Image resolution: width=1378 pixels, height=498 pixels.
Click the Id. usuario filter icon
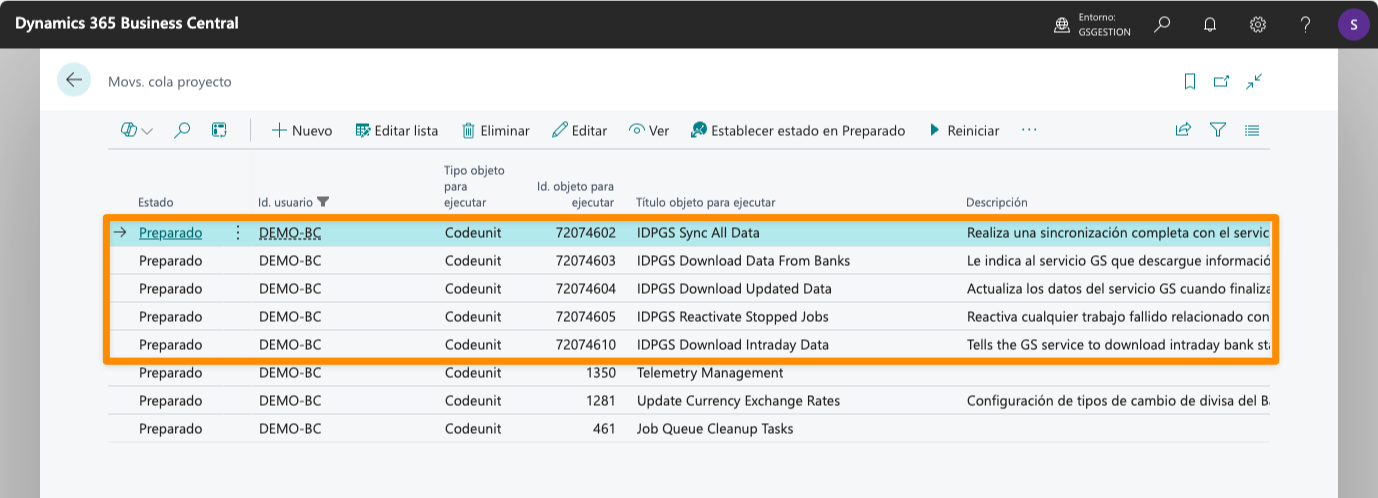323,202
